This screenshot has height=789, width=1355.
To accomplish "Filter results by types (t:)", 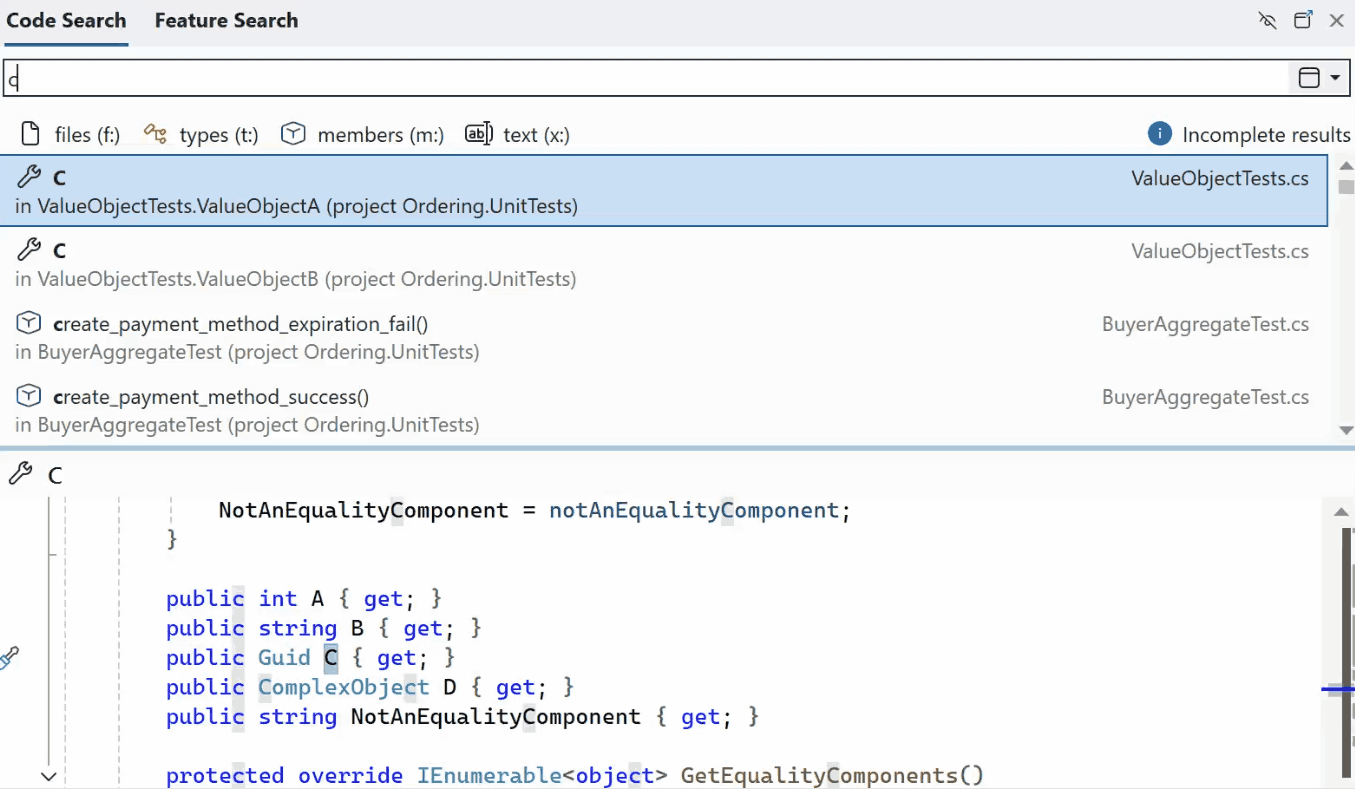I will (x=201, y=134).
